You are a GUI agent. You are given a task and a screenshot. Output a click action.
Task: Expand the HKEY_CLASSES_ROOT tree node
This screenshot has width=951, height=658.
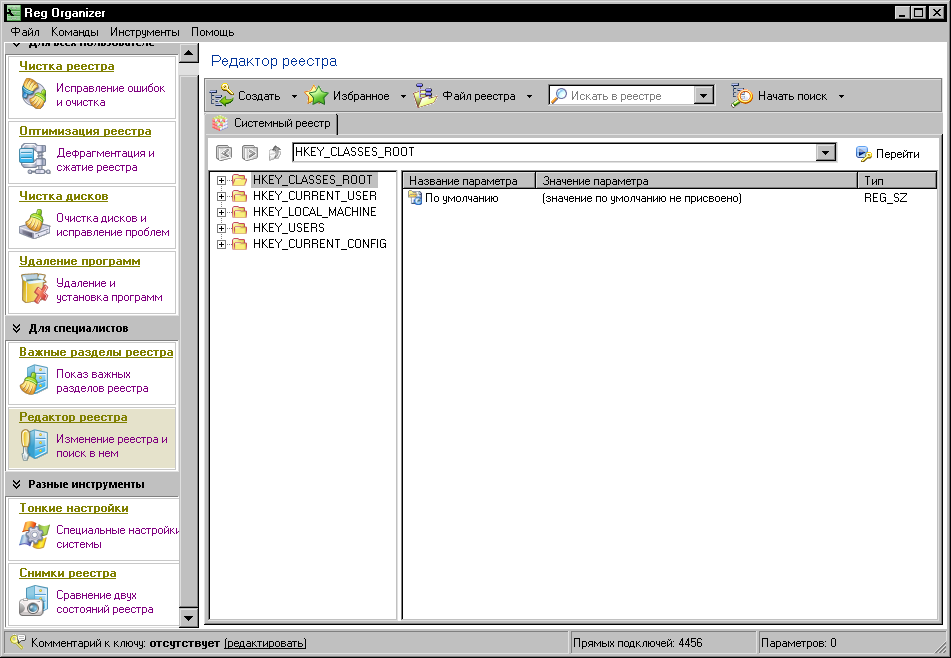[x=221, y=180]
